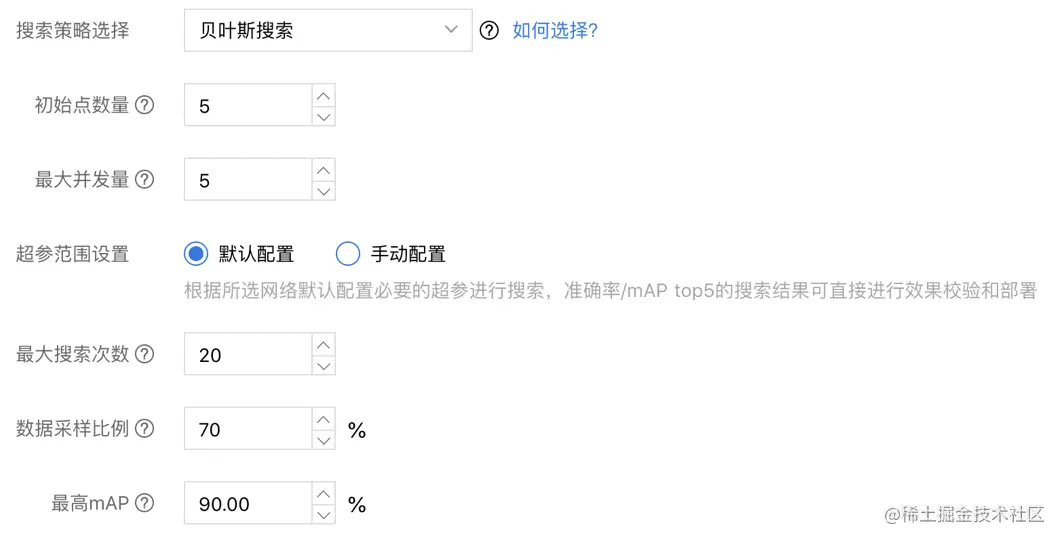
Task: Open 贝叶斯搜索 strategy dropdown
Action: (x=327, y=31)
